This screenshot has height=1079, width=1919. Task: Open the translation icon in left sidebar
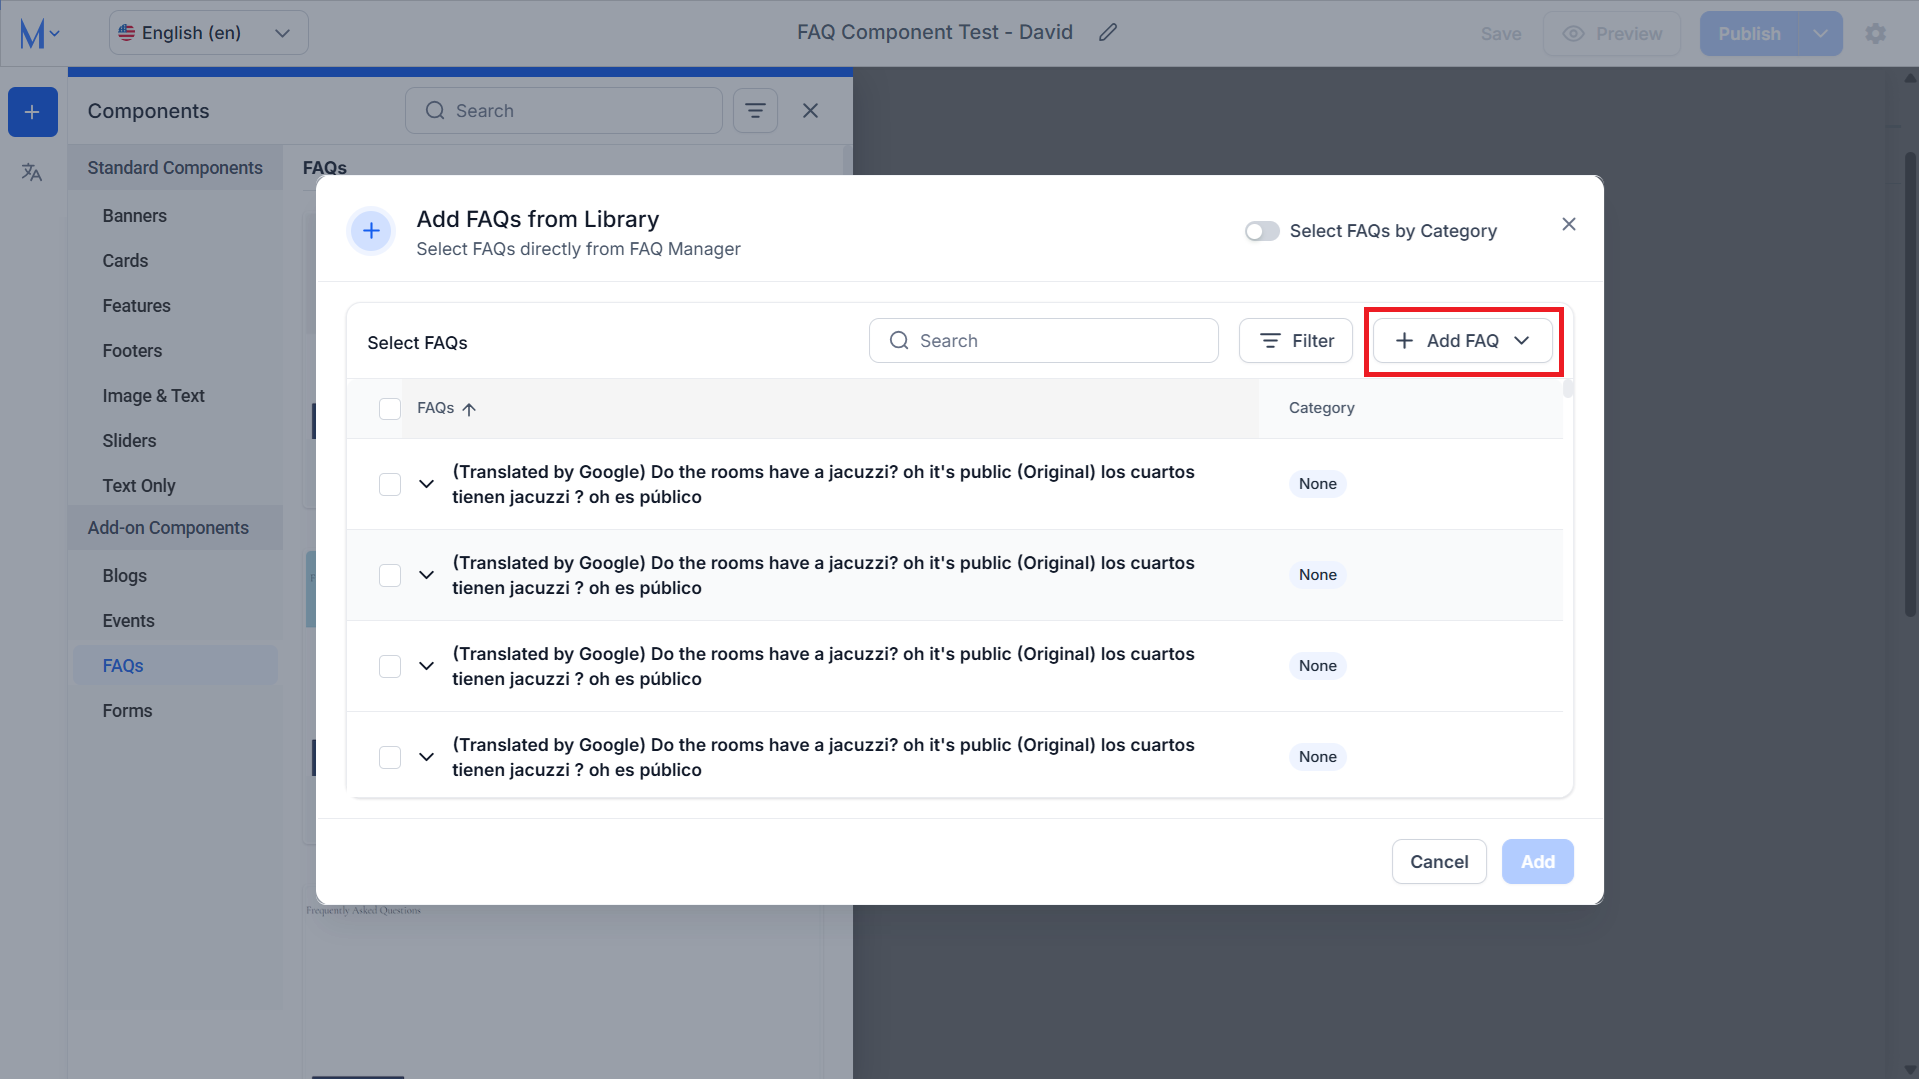click(32, 172)
